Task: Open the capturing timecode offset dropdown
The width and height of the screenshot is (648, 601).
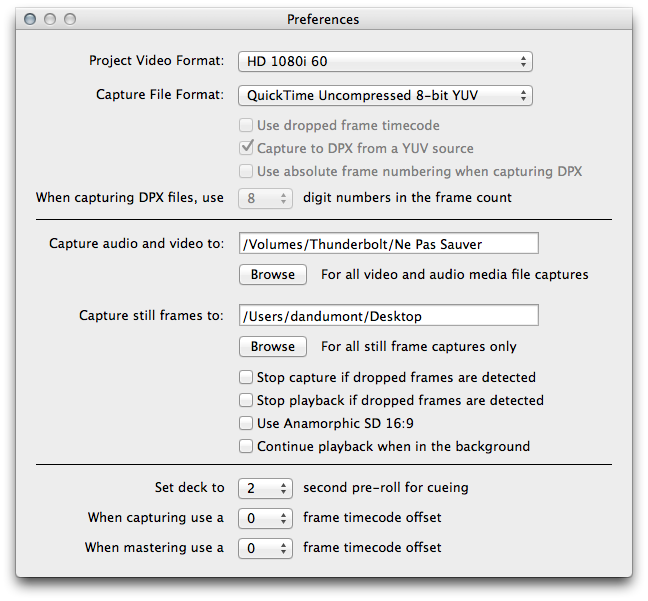Action: point(265,518)
